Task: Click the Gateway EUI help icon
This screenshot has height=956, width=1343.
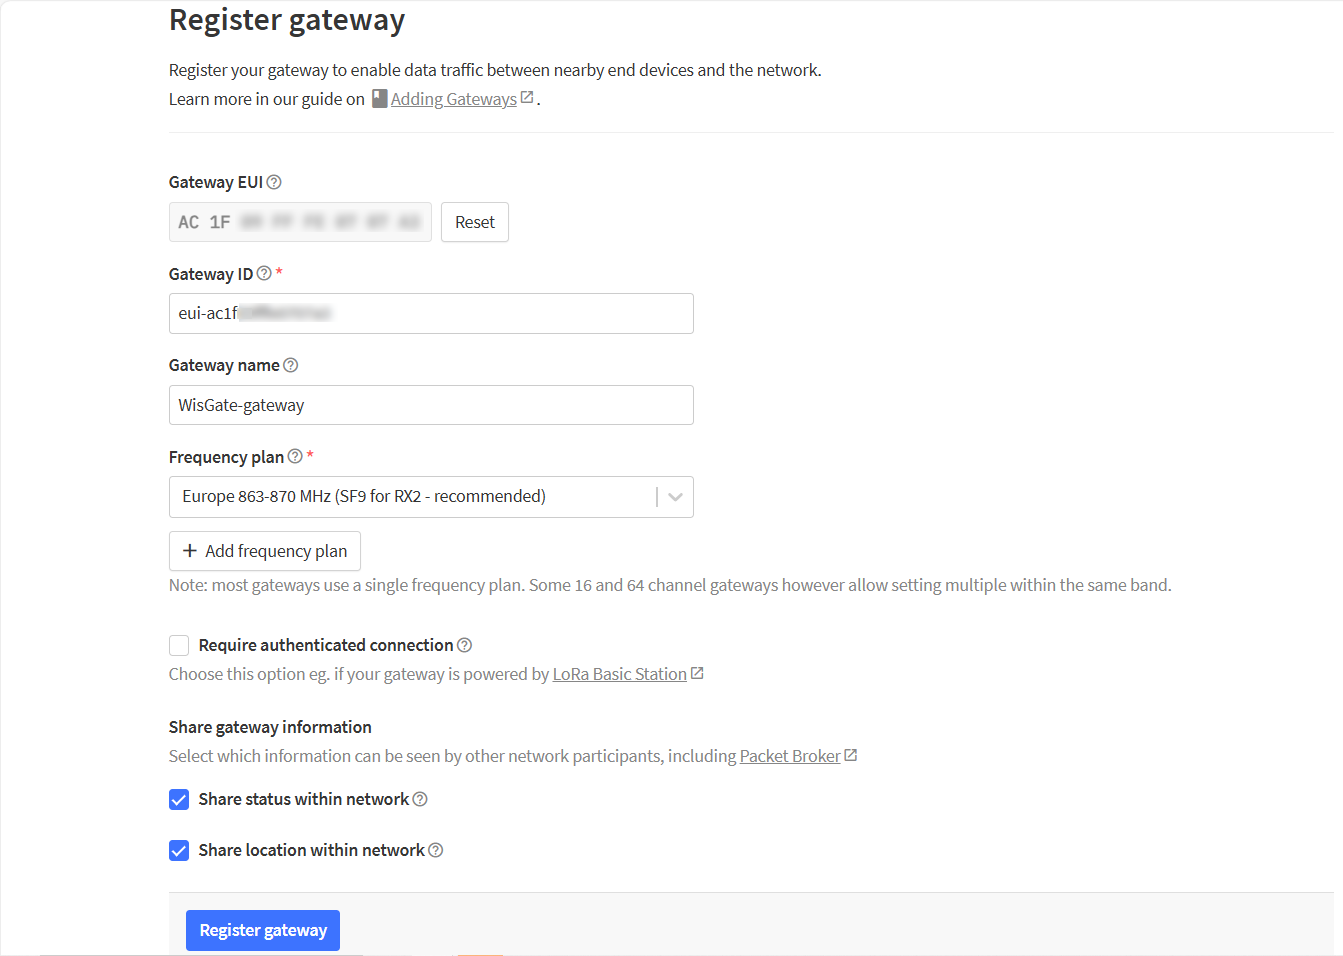Action: click(274, 182)
